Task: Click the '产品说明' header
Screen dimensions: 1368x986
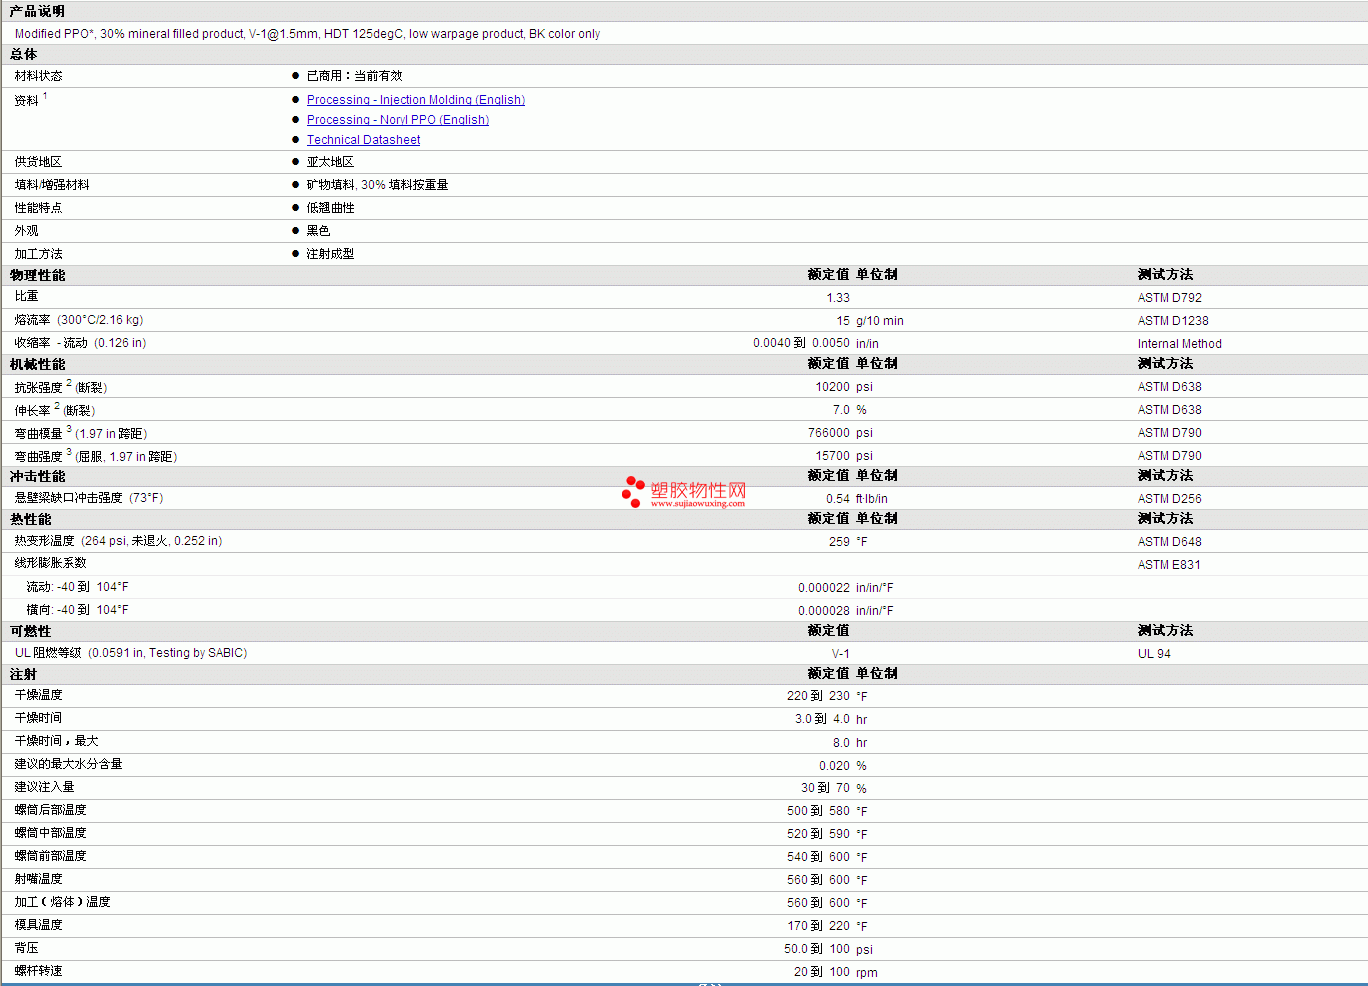Action: [37, 11]
